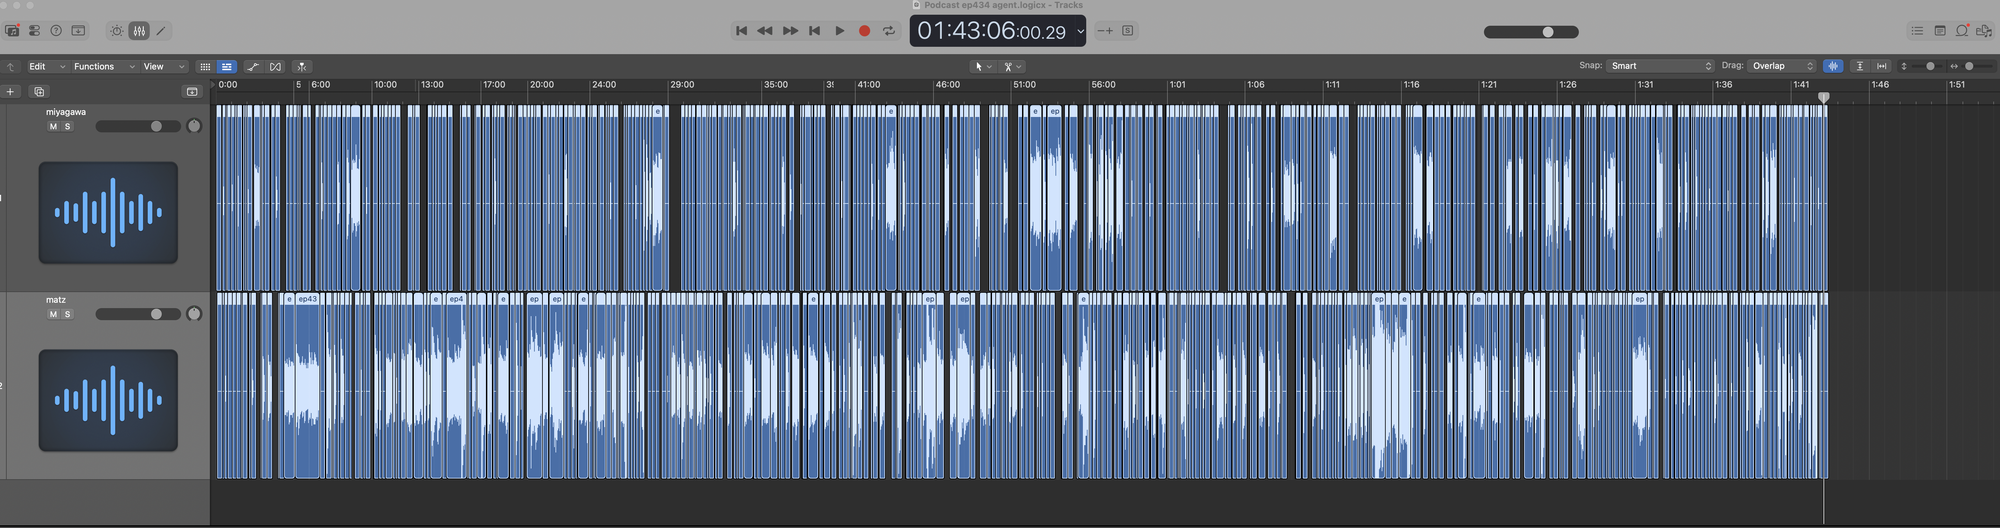The width and height of the screenshot is (2000, 528).
Task: Click the matz track name
Action: (56, 300)
